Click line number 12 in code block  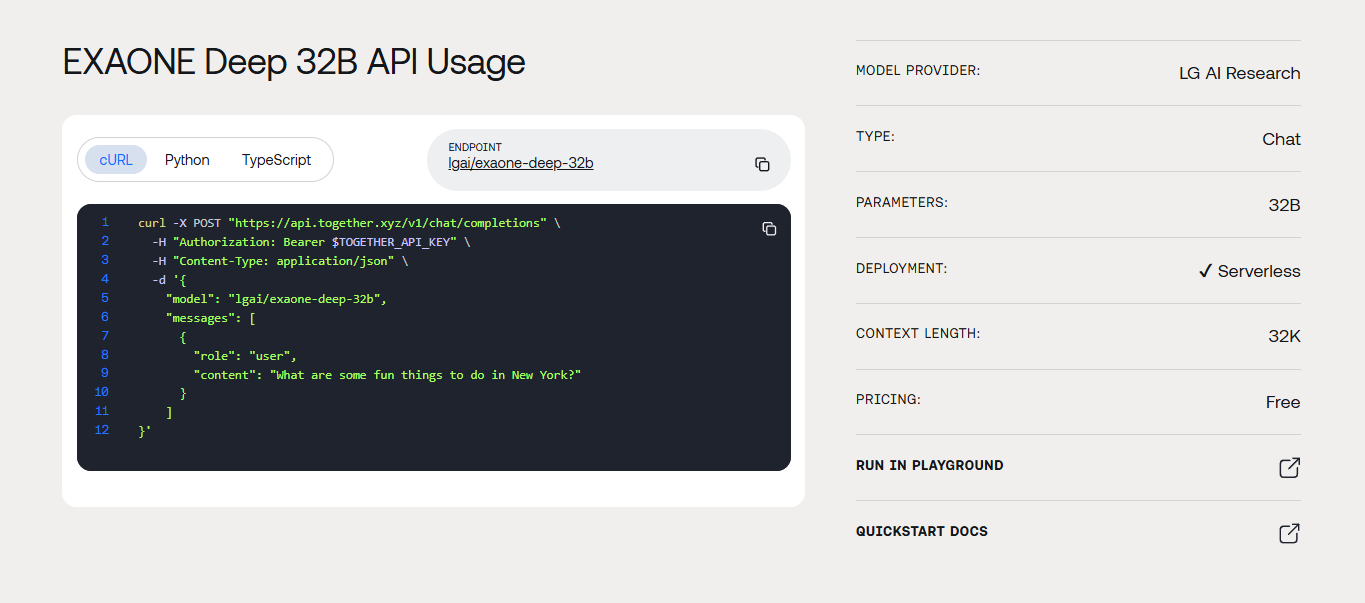102,430
